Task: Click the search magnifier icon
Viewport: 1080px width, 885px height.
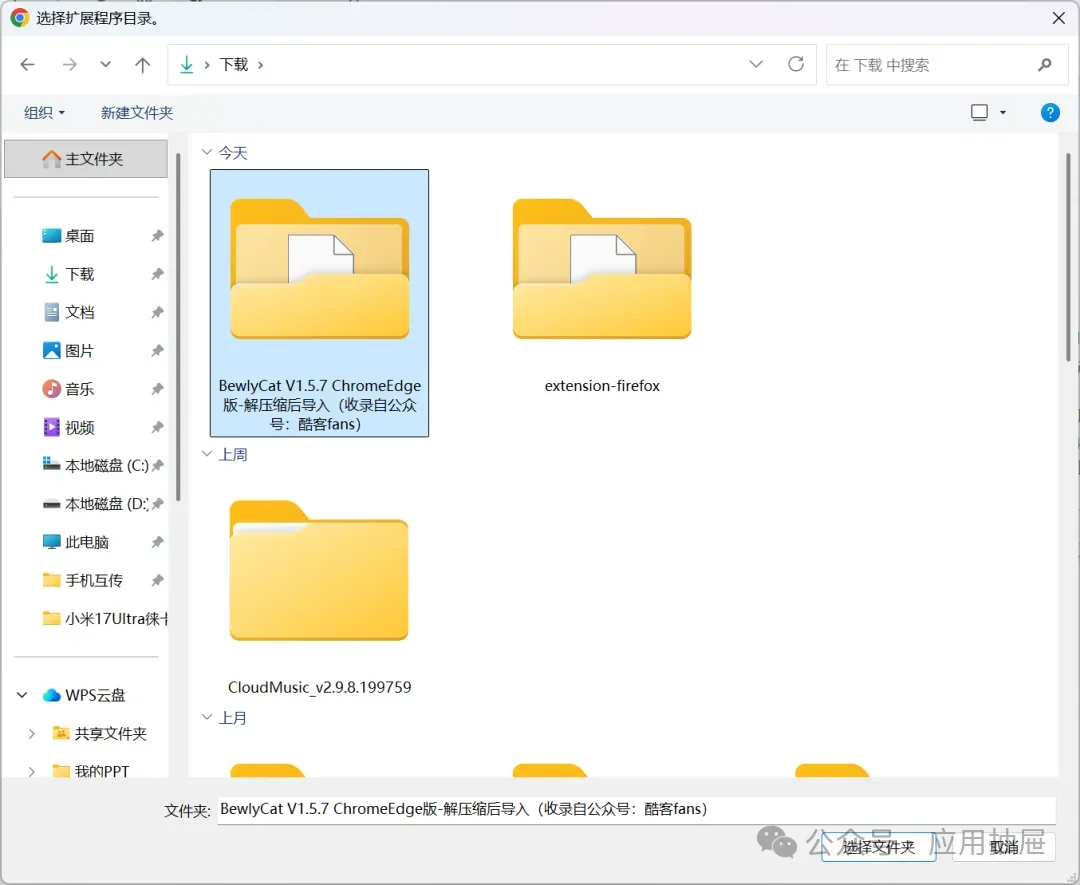Action: click(1045, 65)
